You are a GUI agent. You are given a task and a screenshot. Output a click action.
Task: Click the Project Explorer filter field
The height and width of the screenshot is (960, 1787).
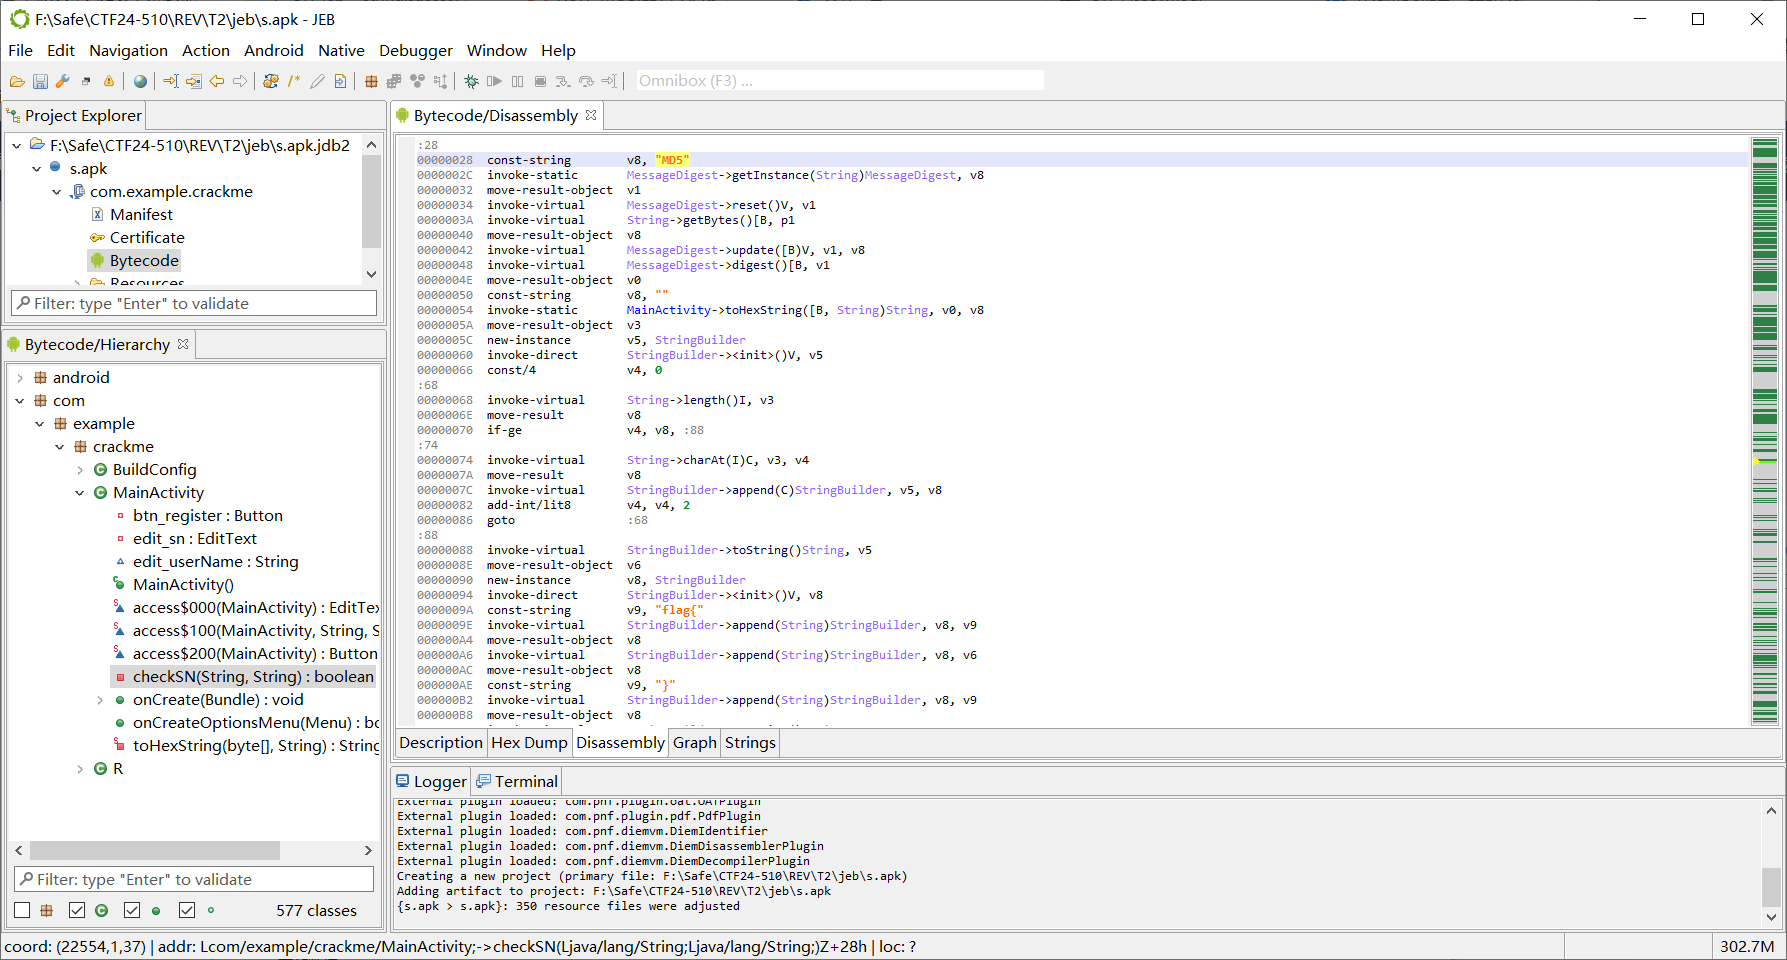point(194,303)
